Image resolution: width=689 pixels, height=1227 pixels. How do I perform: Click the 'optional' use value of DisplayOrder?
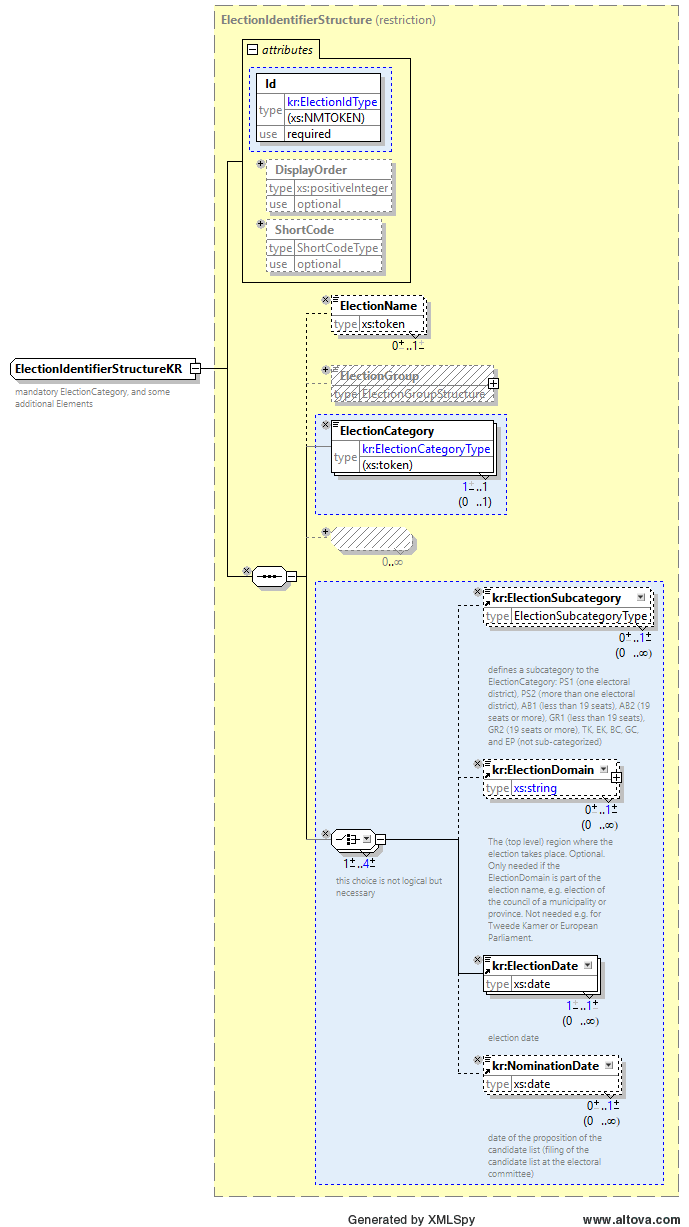319,204
